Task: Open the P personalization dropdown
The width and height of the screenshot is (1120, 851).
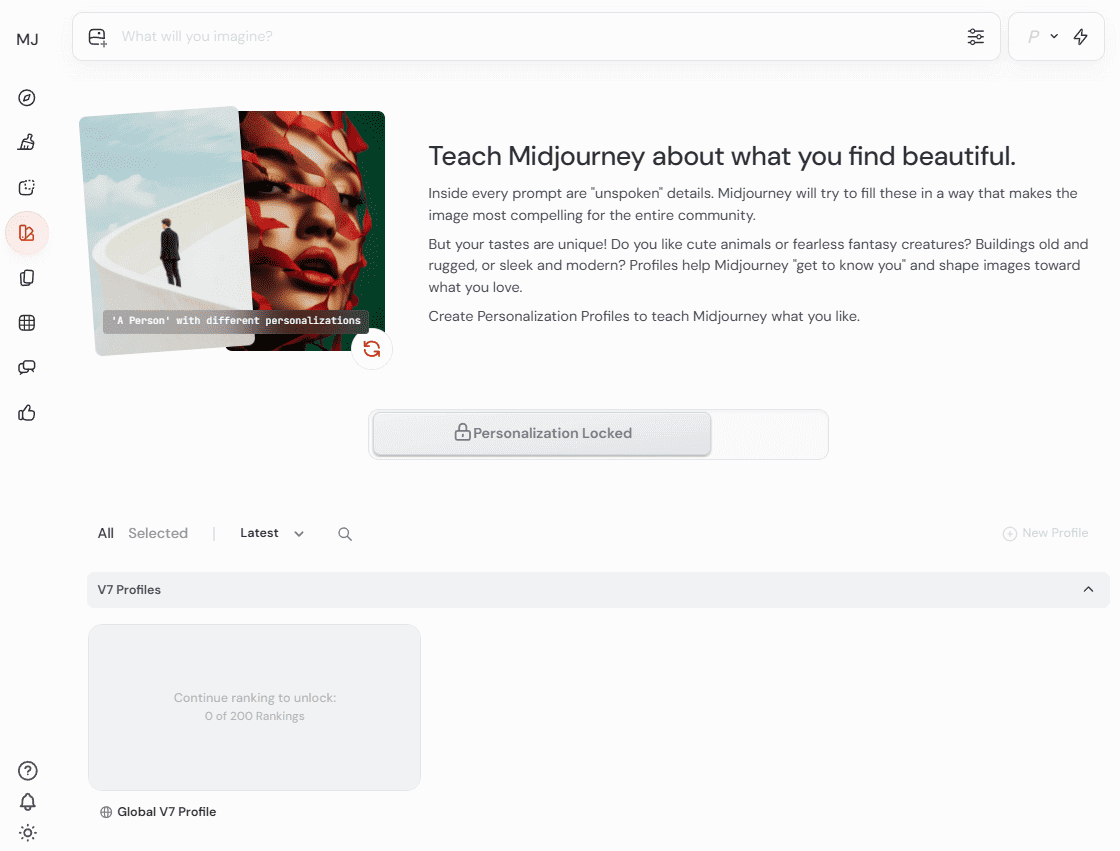Action: coord(1042,37)
